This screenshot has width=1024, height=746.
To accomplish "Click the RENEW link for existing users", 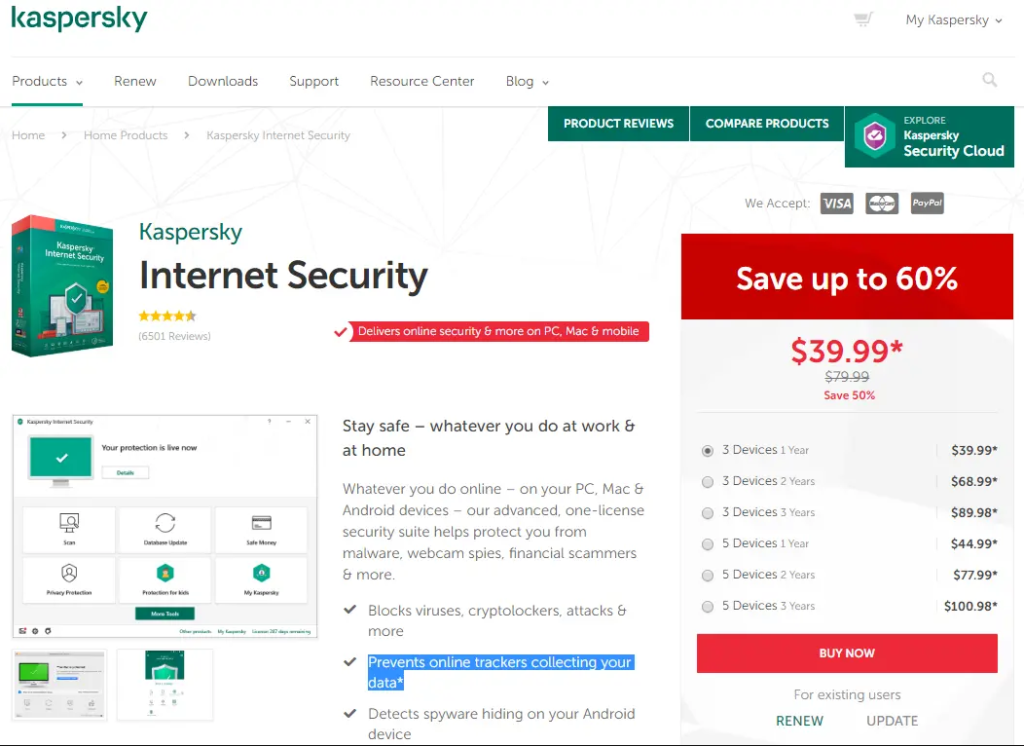I will pyautogui.click(x=799, y=721).
